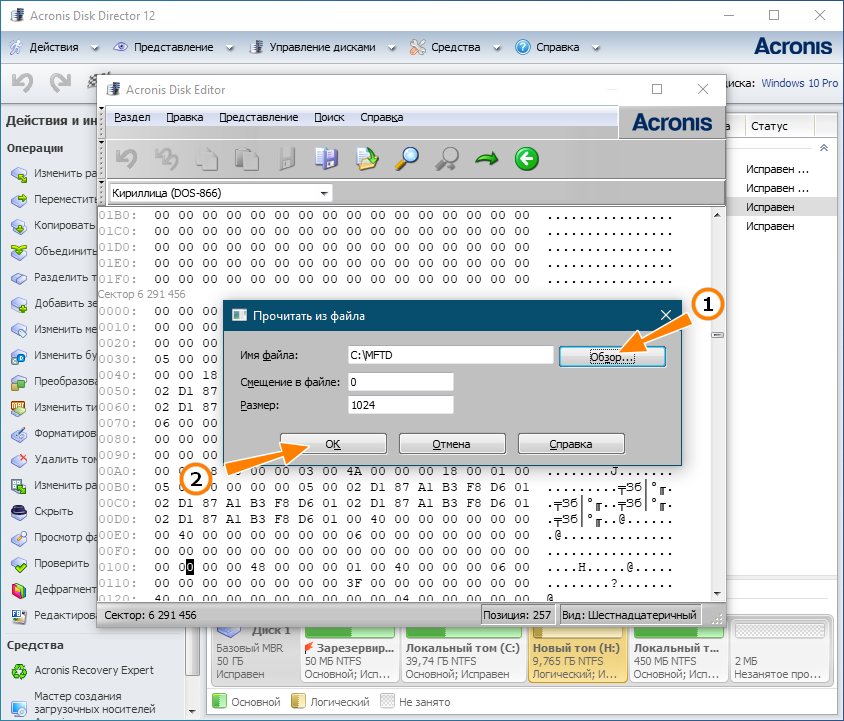Confirm the dialog with the OK button
Image resolution: width=844 pixels, height=721 pixels.
332,444
